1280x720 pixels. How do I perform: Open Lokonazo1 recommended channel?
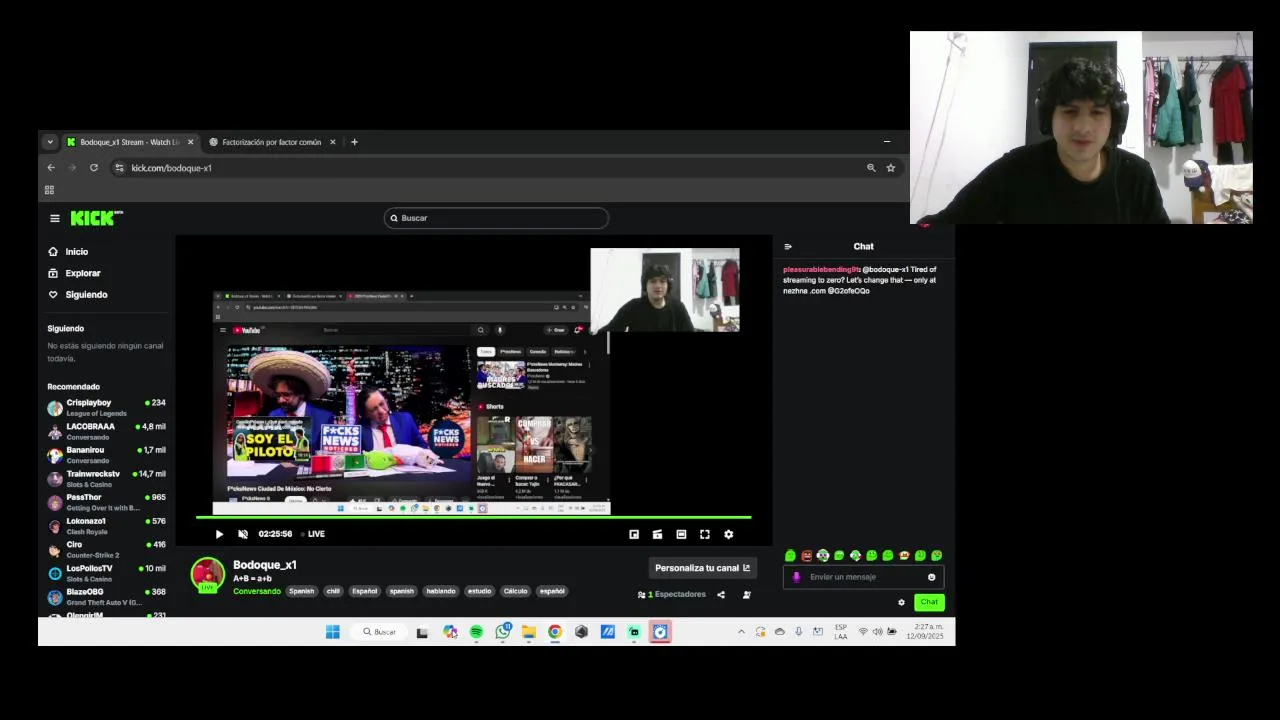106,526
